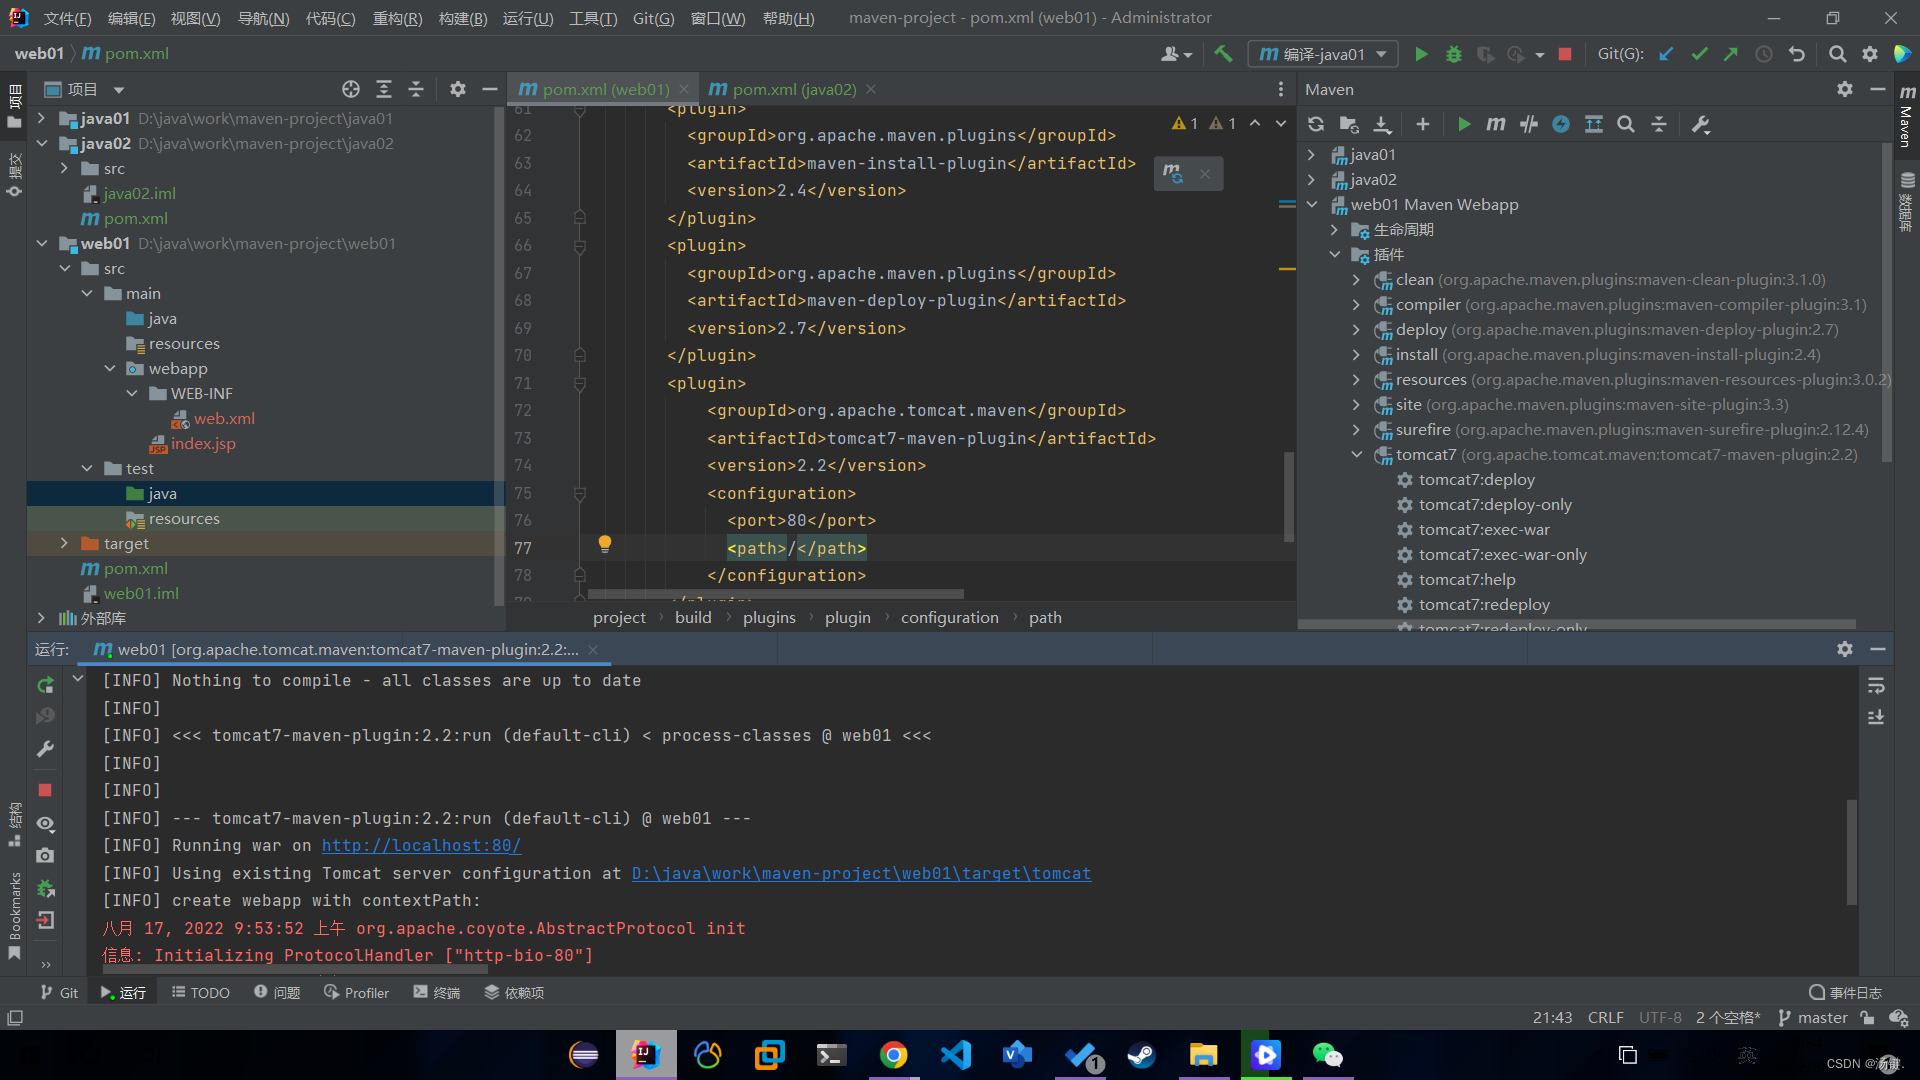Open the target\tomcat path link in console
Screen dimensions: 1920x1080
point(861,874)
